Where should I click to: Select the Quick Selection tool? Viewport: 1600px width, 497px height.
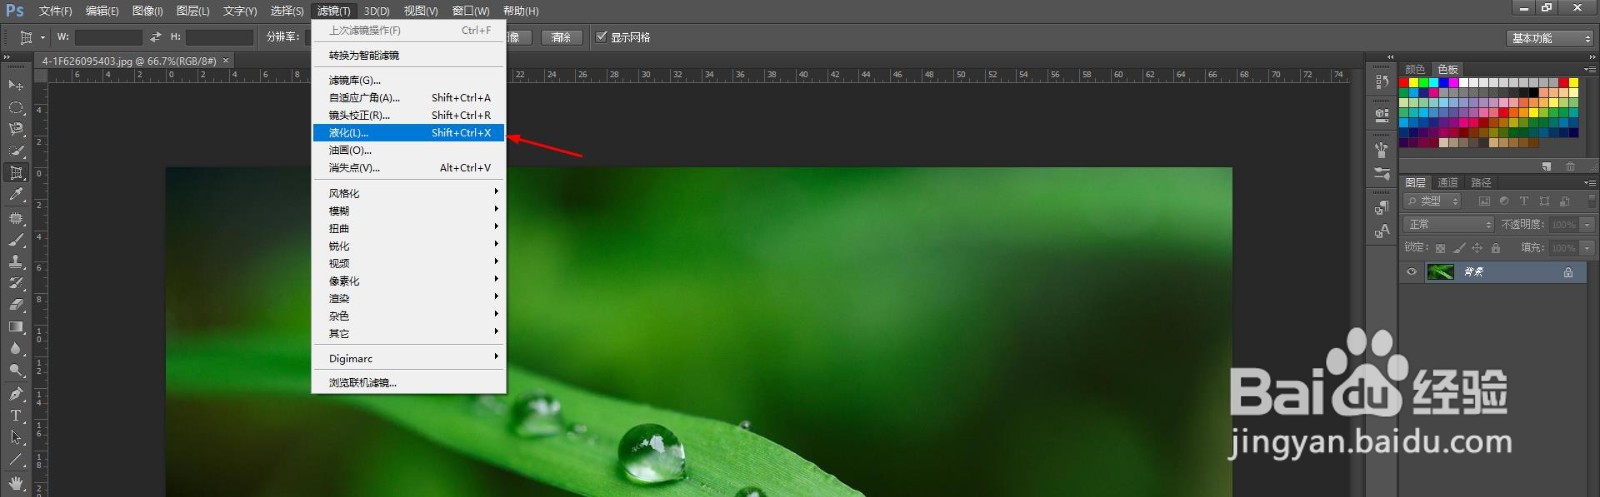tap(16, 151)
